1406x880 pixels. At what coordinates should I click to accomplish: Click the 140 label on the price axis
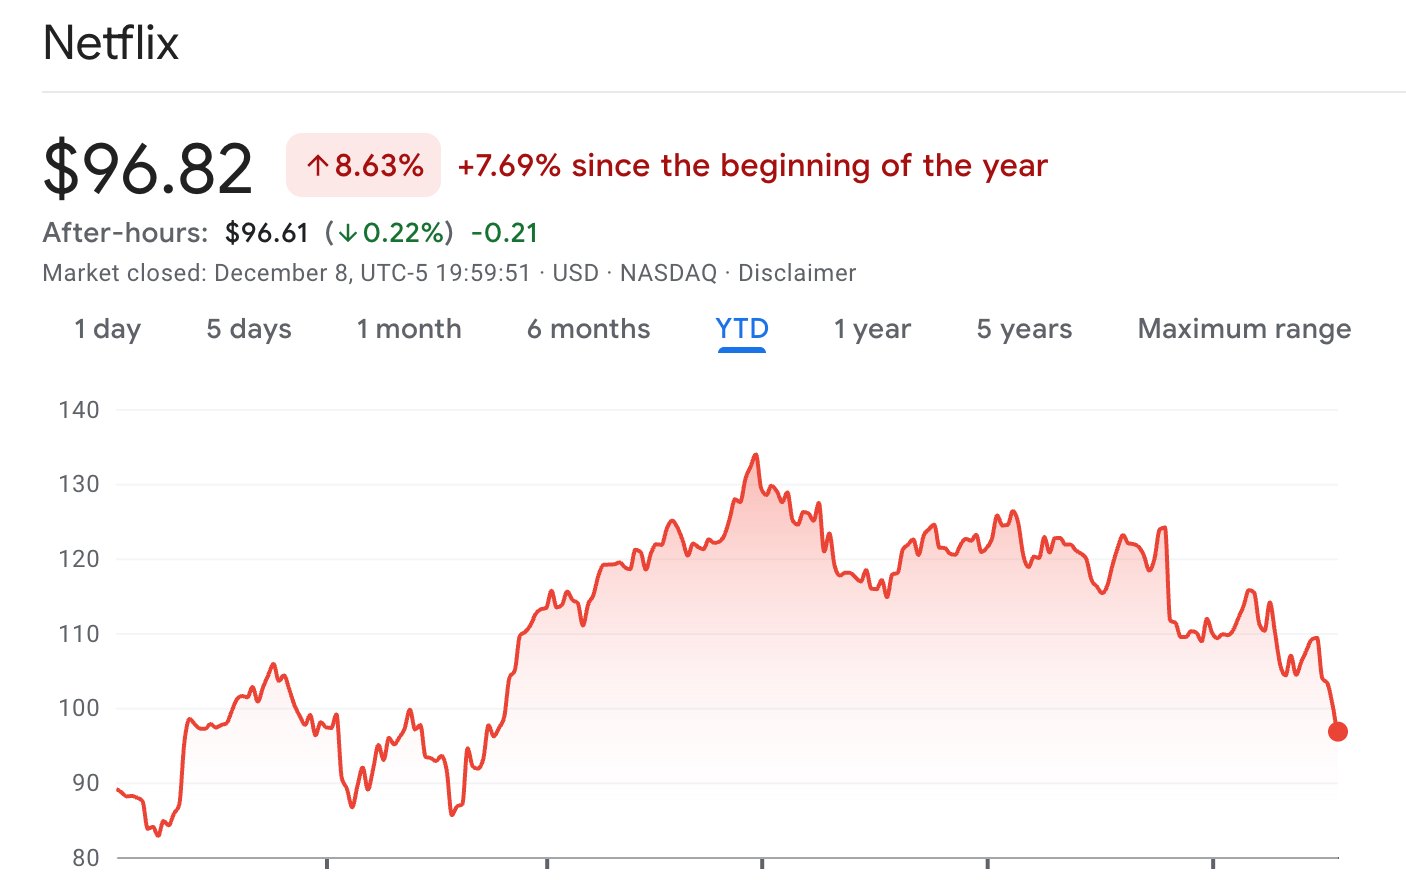click(79, 410)
